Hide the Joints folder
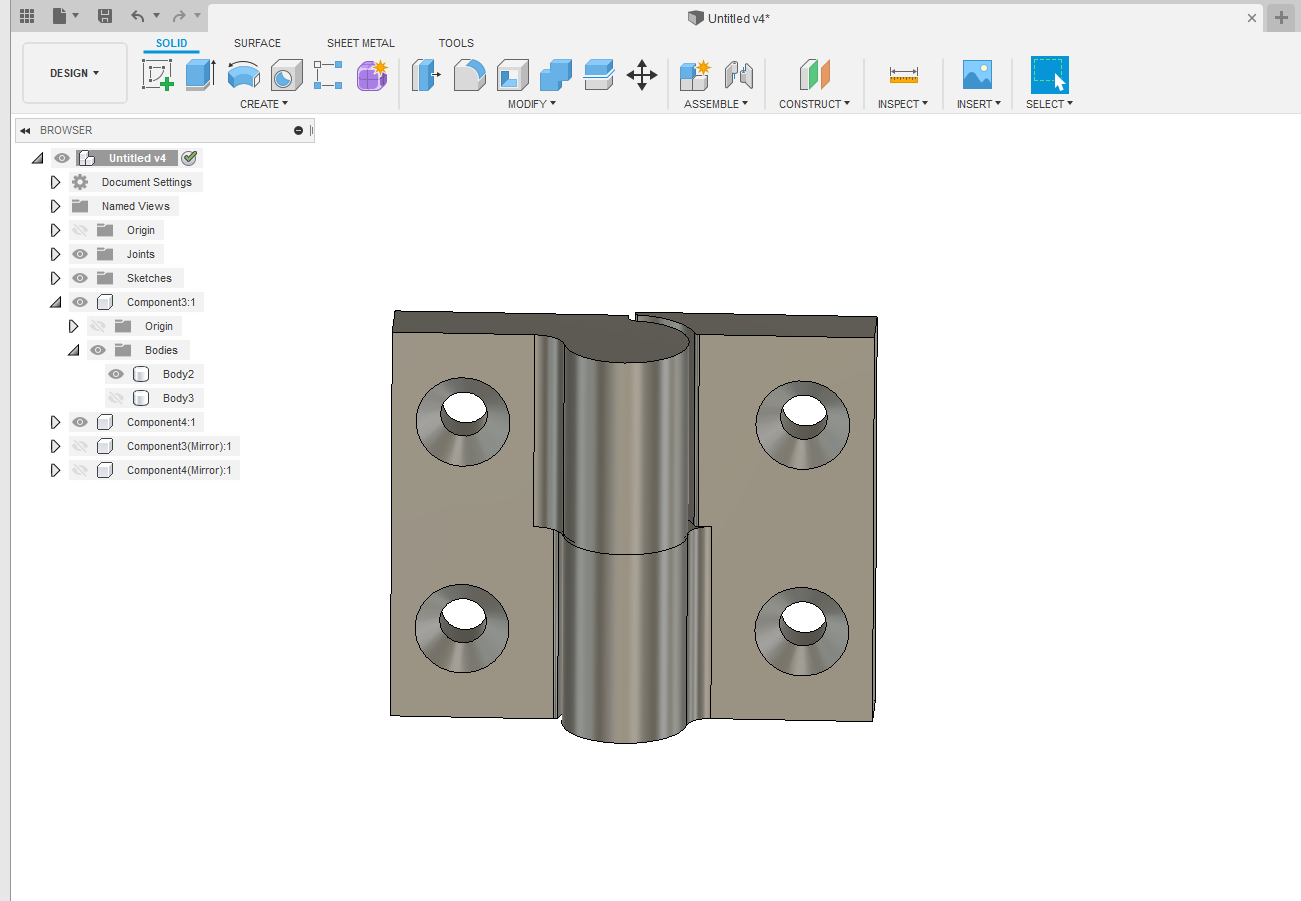 [80, 254]
